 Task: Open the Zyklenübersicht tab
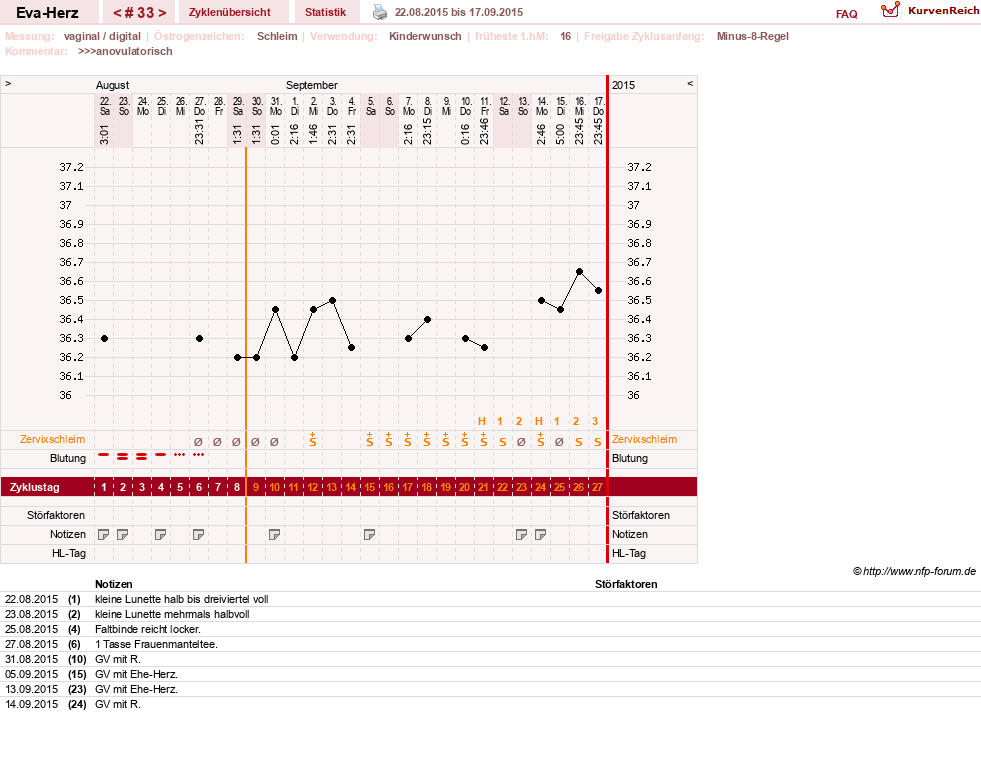[230, 12]
